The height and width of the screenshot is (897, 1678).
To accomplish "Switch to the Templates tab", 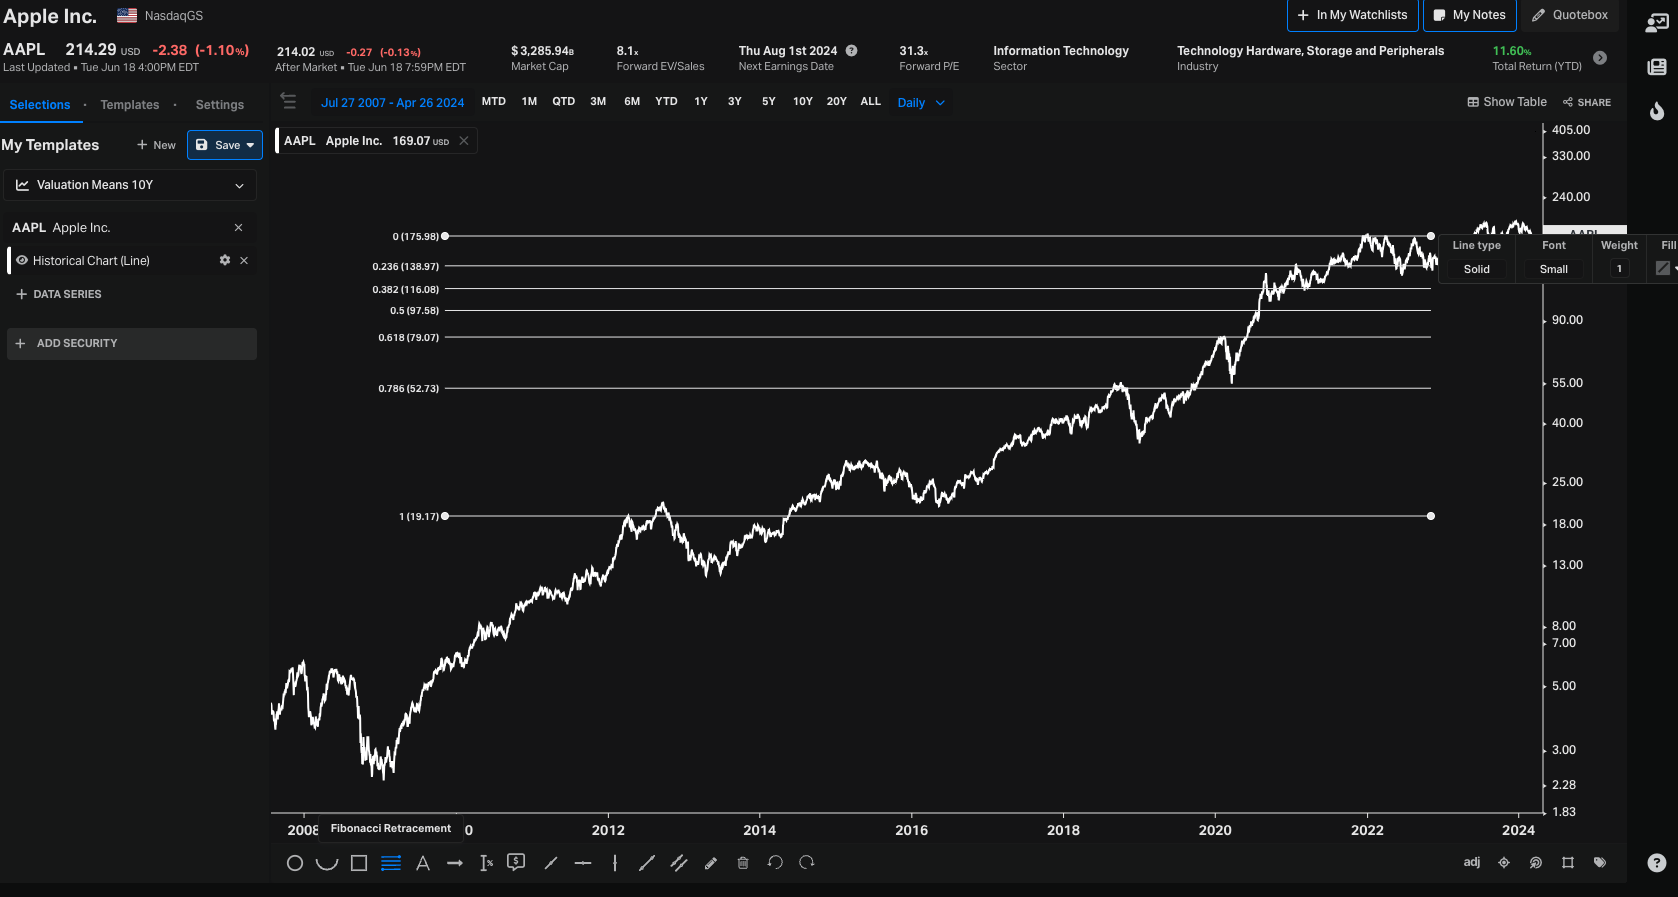I will pyautogui.click(x=130, y=105).
